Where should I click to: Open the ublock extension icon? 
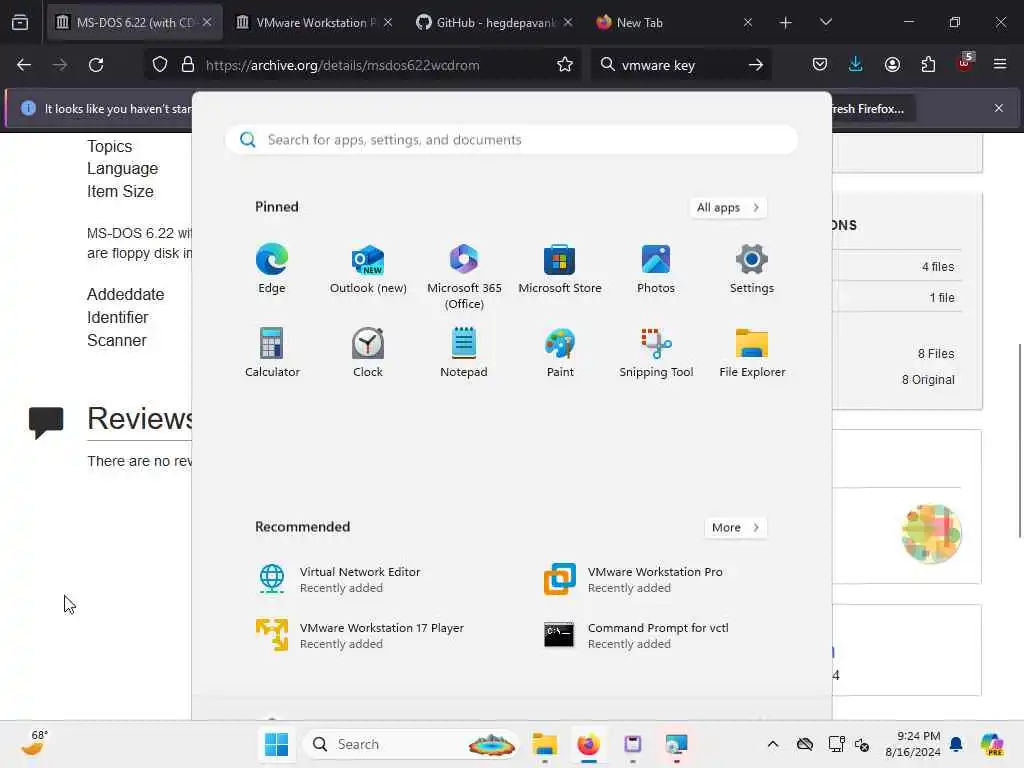(x=964, y=63)
